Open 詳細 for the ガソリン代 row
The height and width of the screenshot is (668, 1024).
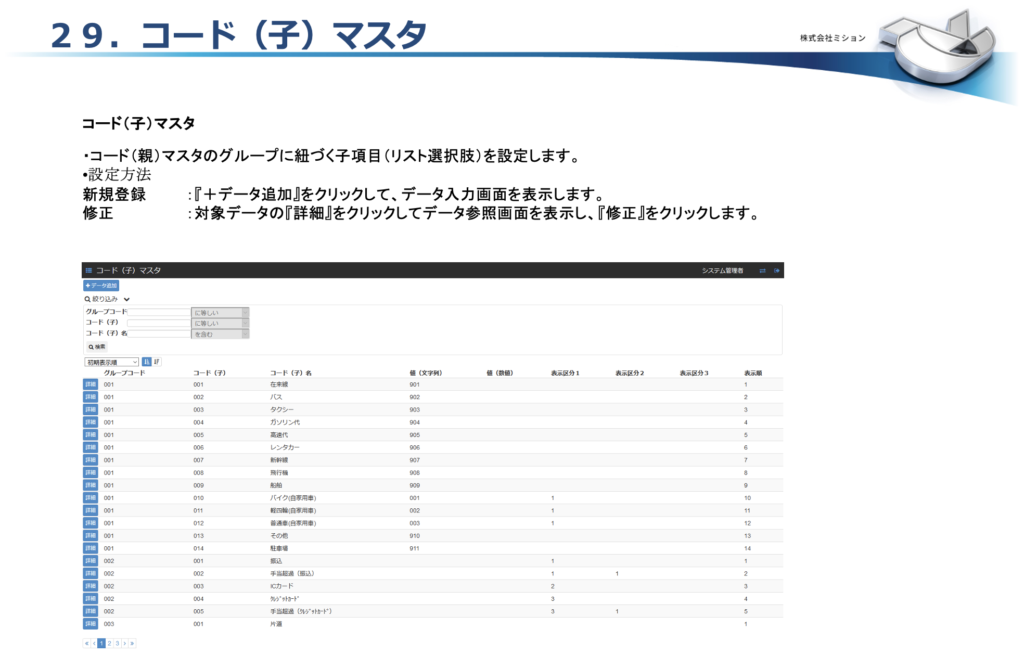[x=90, y=422]
